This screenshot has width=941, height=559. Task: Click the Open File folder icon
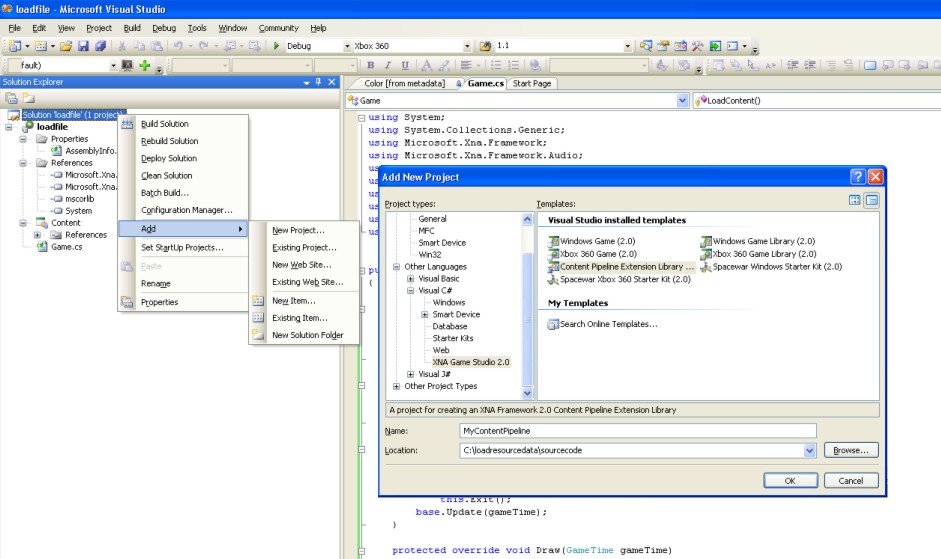[66, 46]
